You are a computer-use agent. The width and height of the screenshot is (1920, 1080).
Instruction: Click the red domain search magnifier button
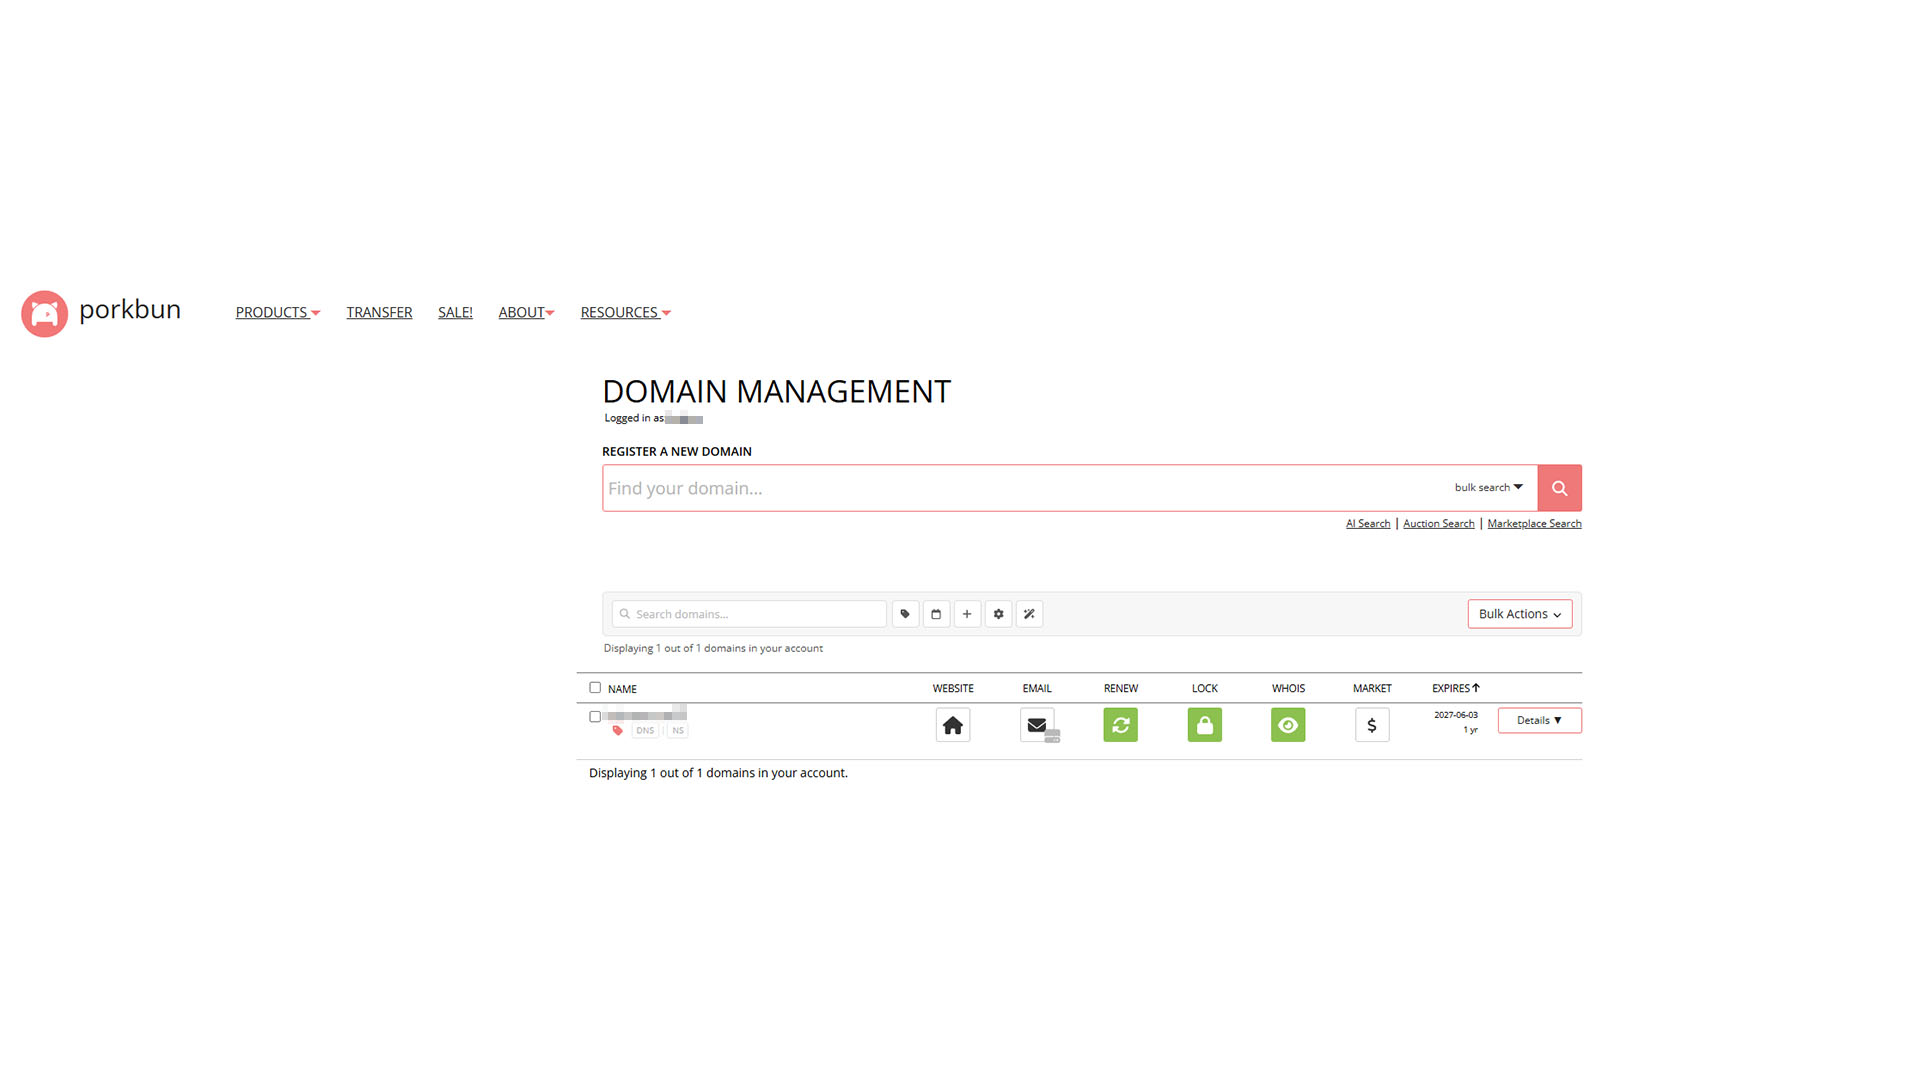tap(1559, 488)
